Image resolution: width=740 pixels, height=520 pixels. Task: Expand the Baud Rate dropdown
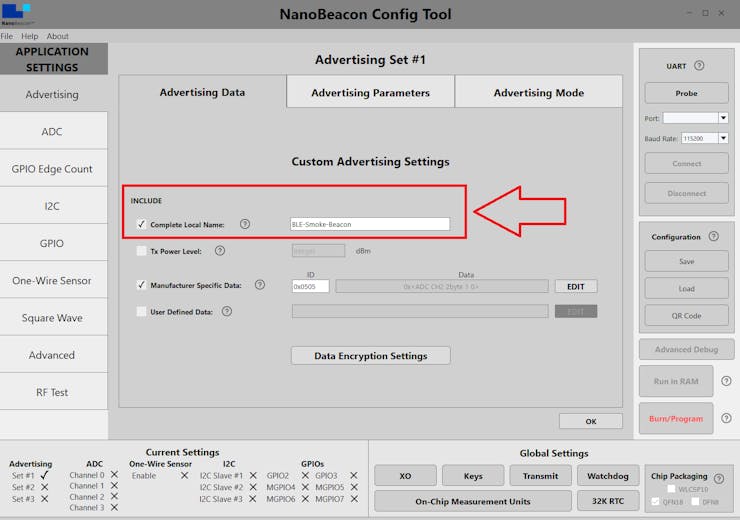[x=723, y=138]
